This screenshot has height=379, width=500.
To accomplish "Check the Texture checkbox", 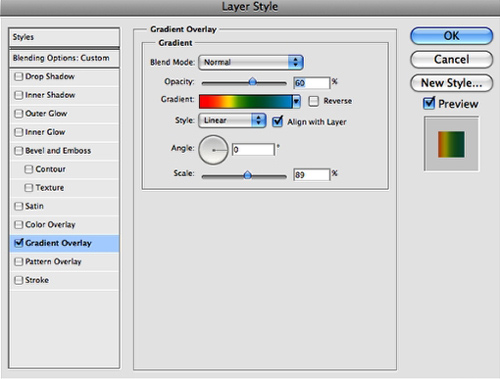I will pyautogui.click(x=29, y=188).
